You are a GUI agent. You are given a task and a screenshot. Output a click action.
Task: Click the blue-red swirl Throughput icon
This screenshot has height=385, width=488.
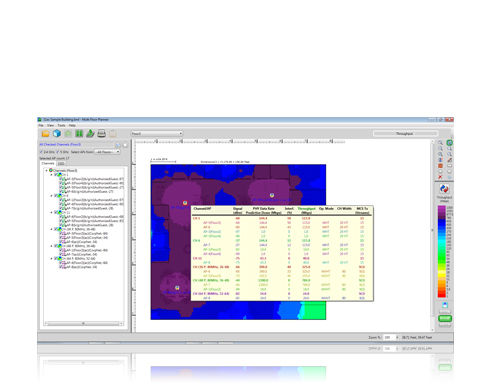pyautogui.click(x=444, y=189)
